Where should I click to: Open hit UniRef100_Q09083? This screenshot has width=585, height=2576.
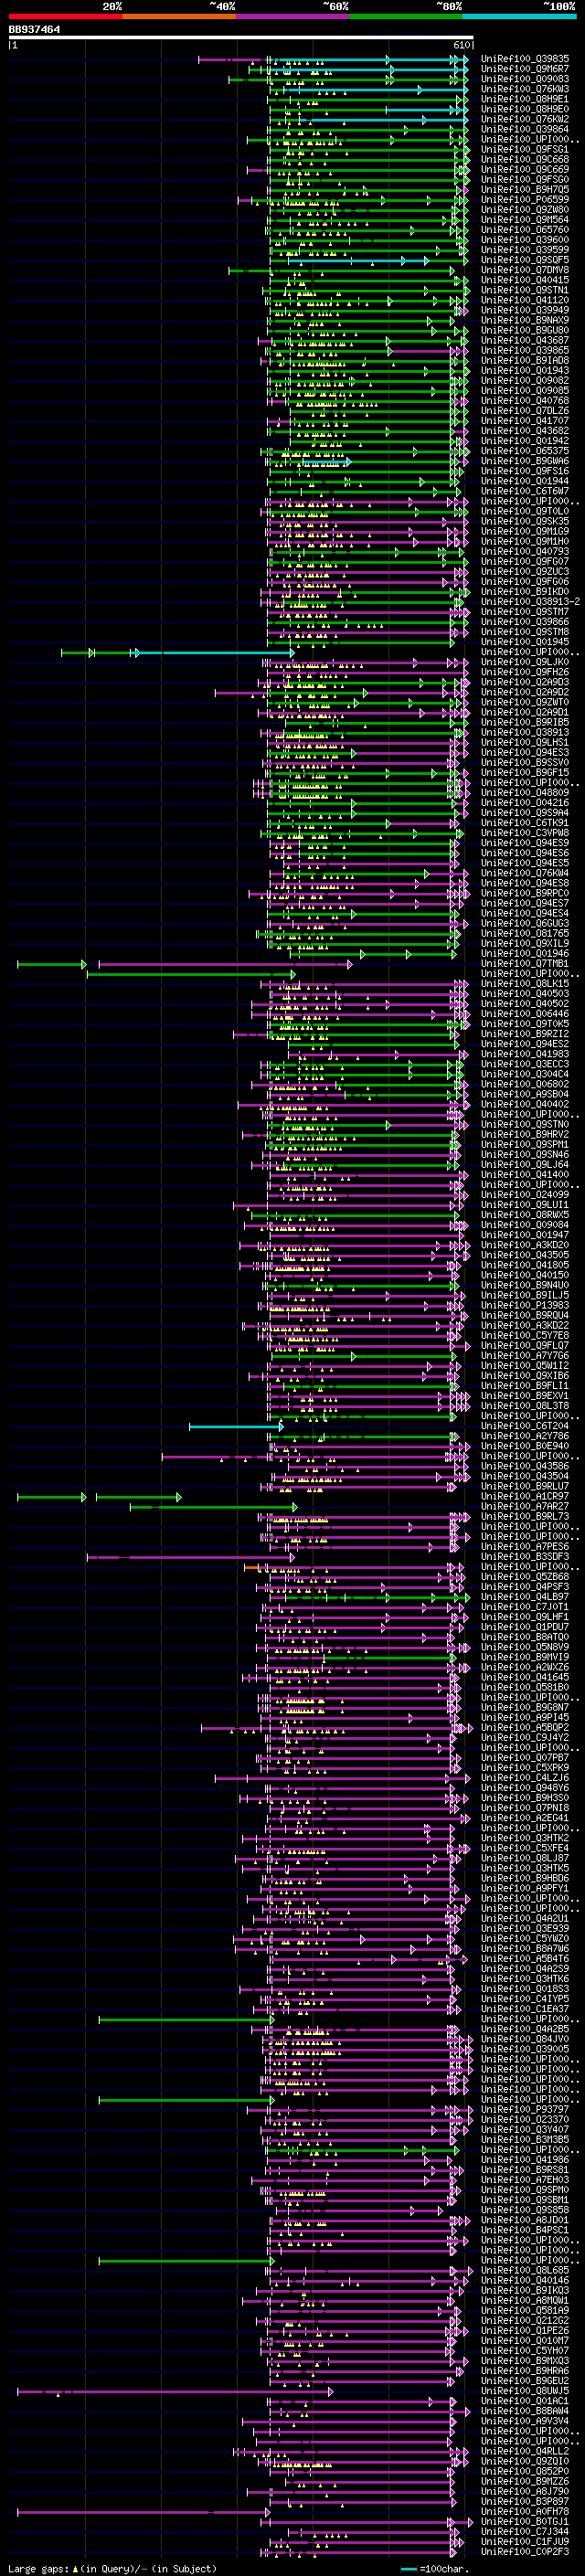[525, 79]
